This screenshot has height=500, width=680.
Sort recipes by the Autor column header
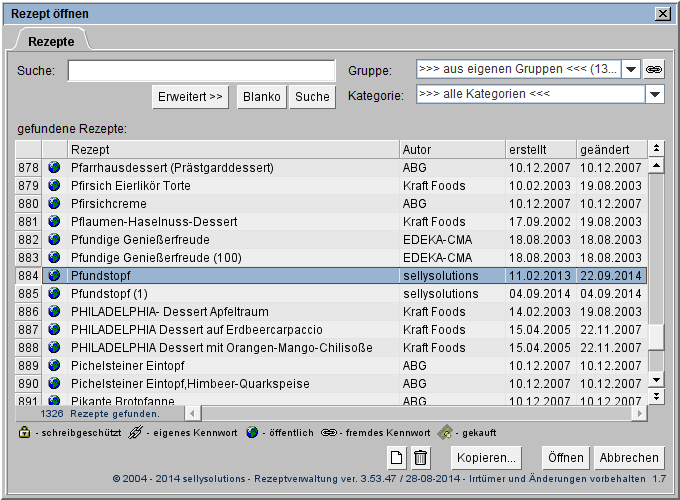point(450,149)
